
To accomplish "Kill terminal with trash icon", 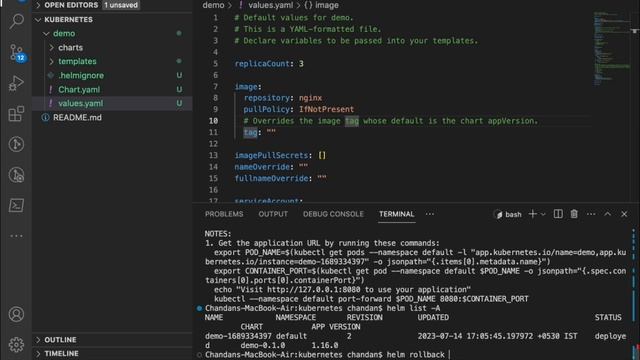I will coord(574,214).
